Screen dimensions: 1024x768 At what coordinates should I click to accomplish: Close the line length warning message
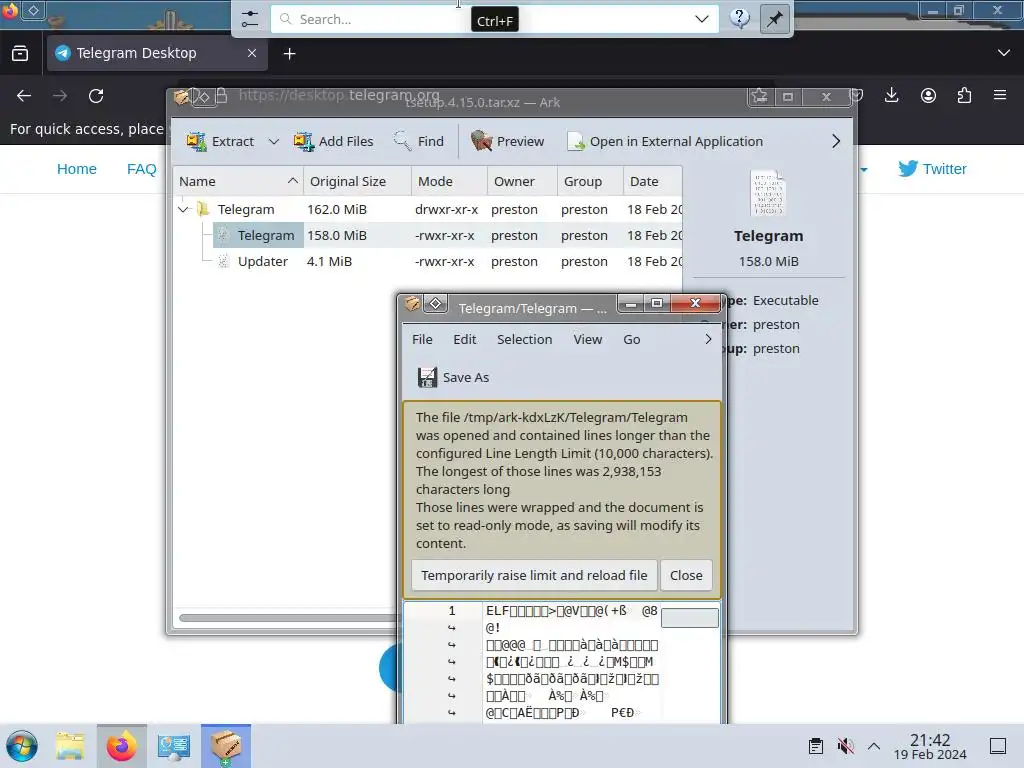click(x=686, y=575)
